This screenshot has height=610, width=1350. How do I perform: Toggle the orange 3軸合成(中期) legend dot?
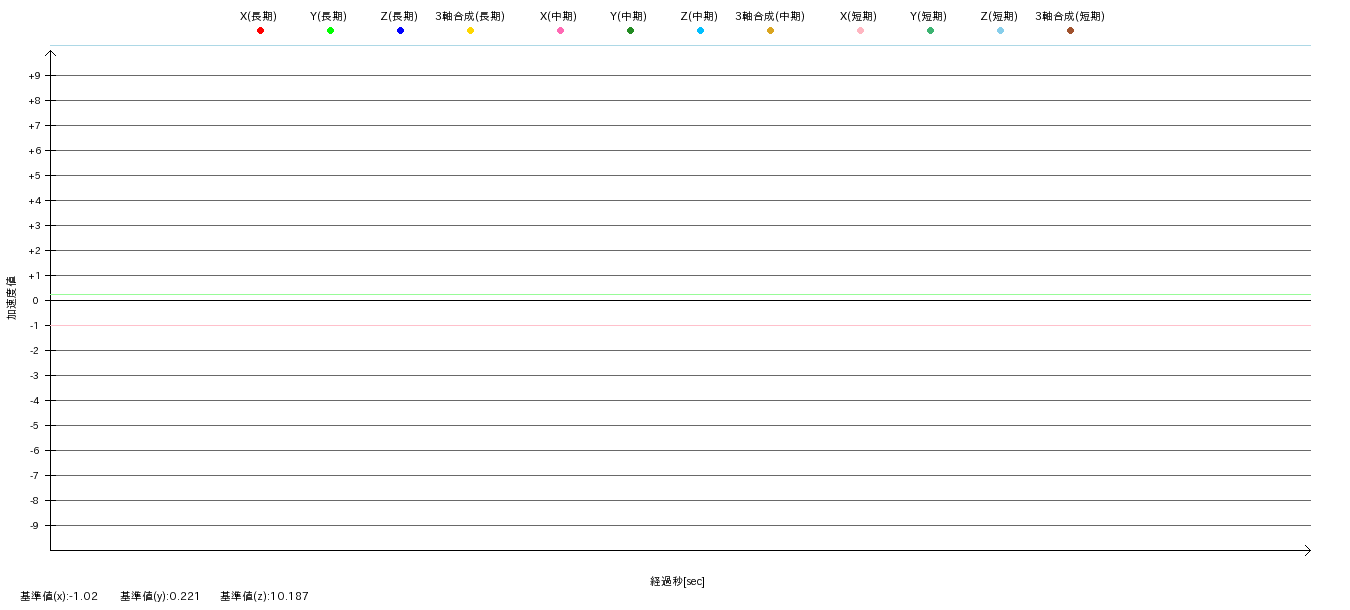770,31
